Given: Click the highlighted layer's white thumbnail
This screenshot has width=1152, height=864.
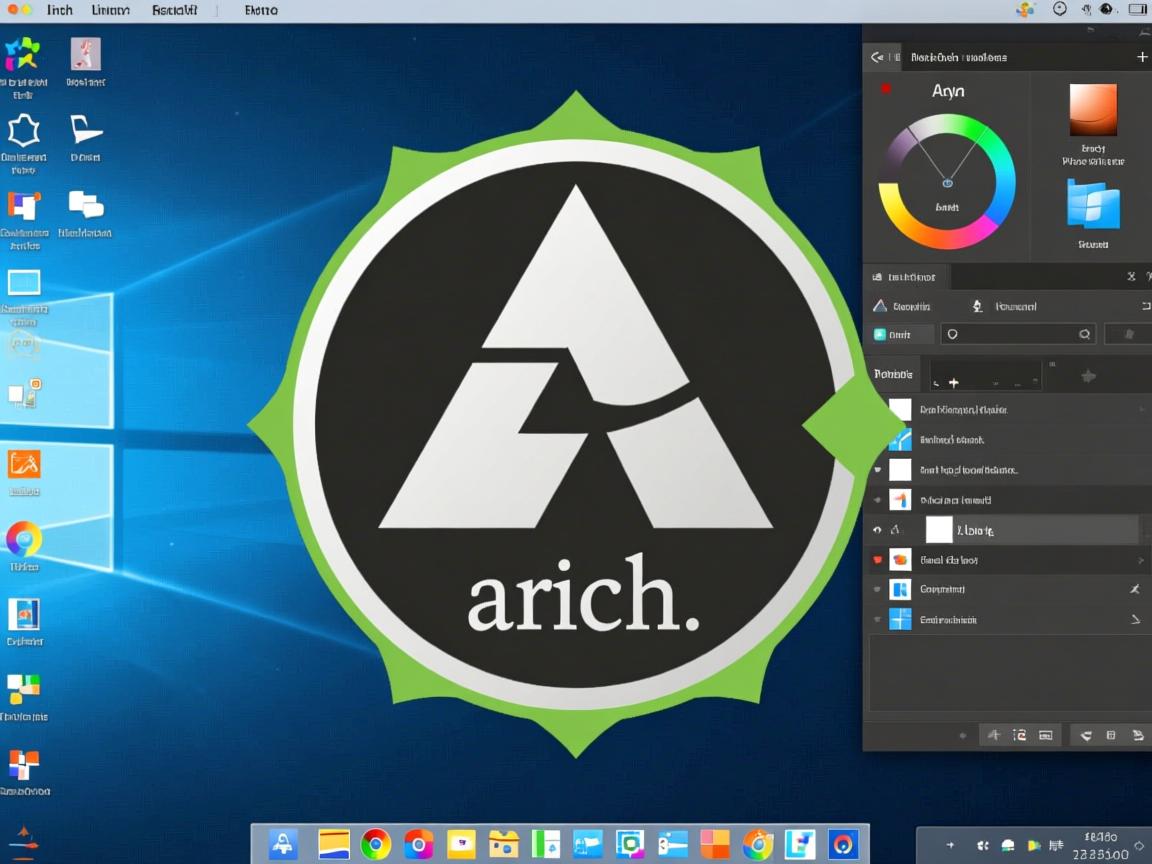Looking at the screenshot, I should coord(940,529).
